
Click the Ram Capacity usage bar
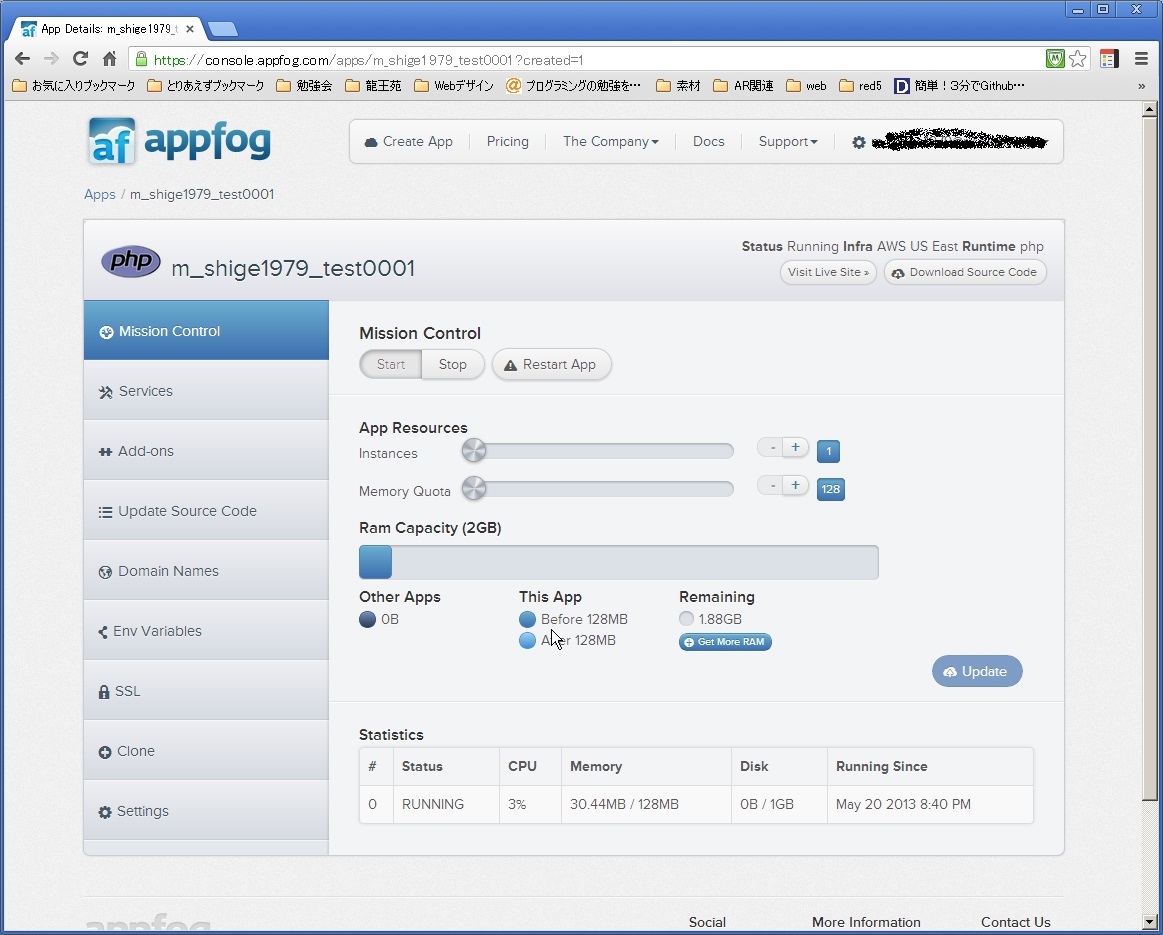coord(619,562)
